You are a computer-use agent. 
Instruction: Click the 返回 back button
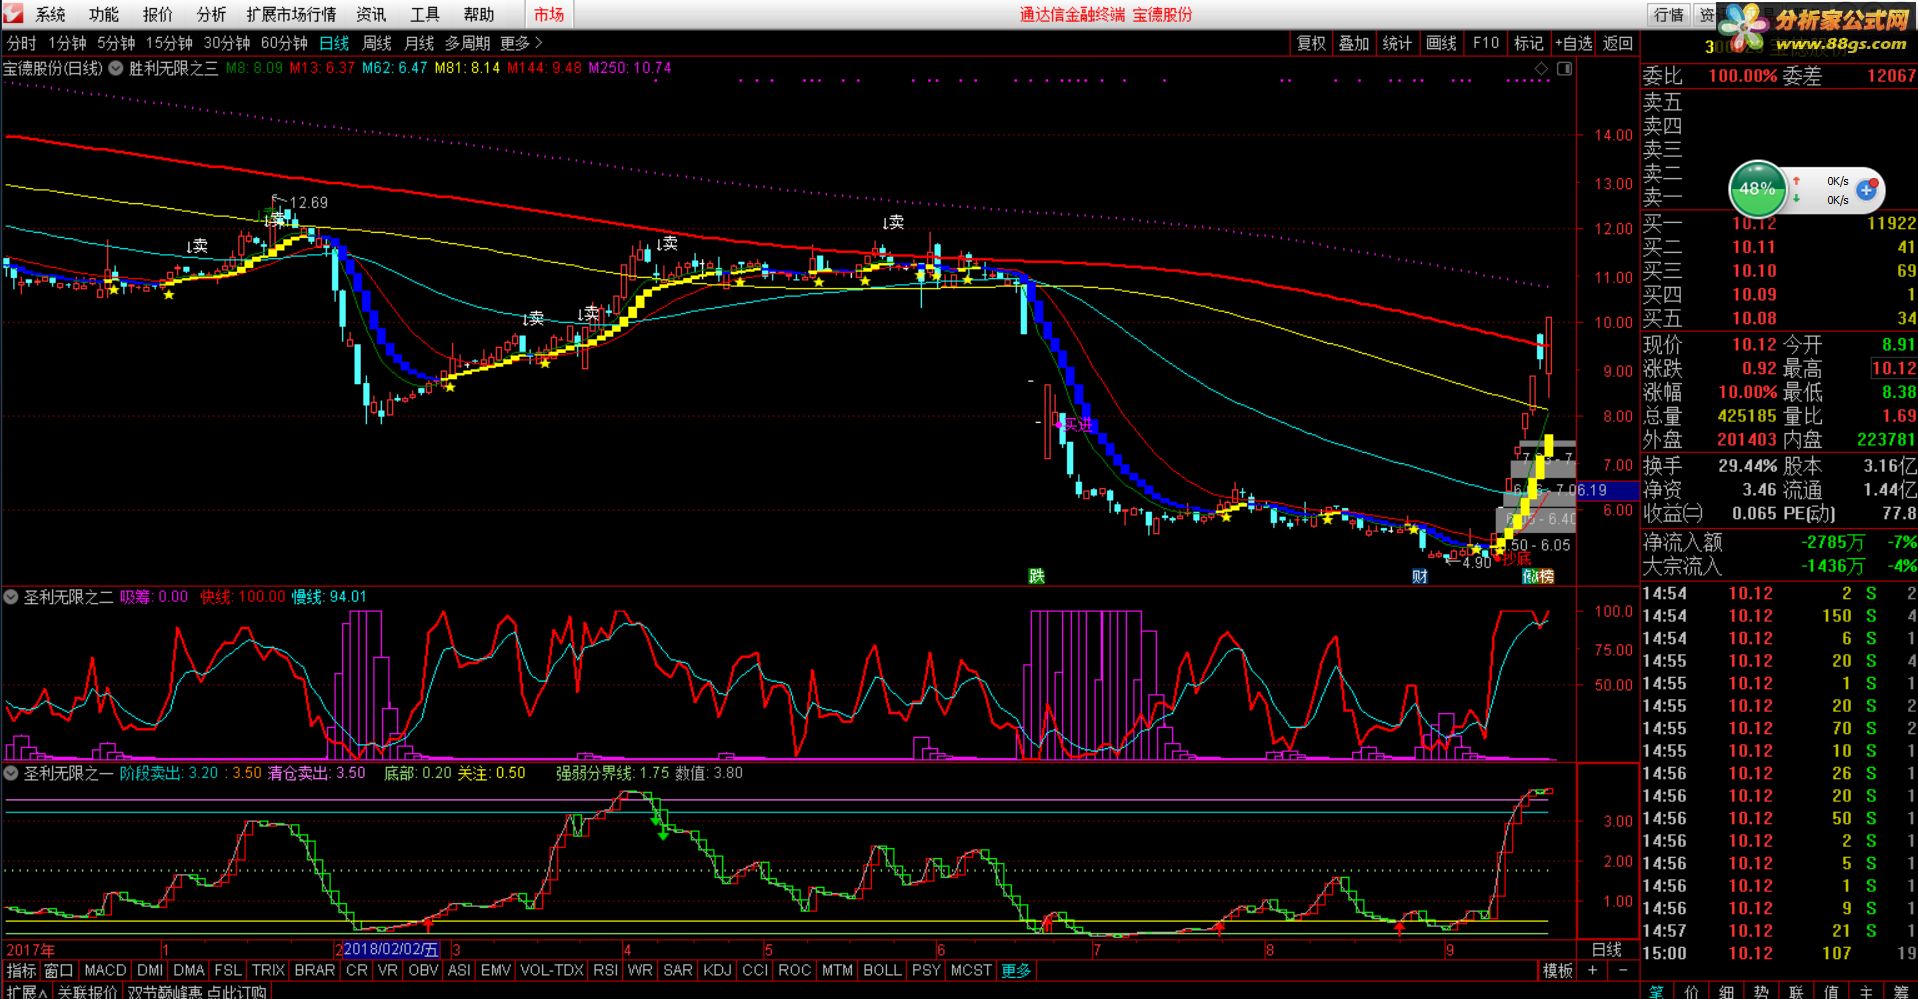point(1618,43)
